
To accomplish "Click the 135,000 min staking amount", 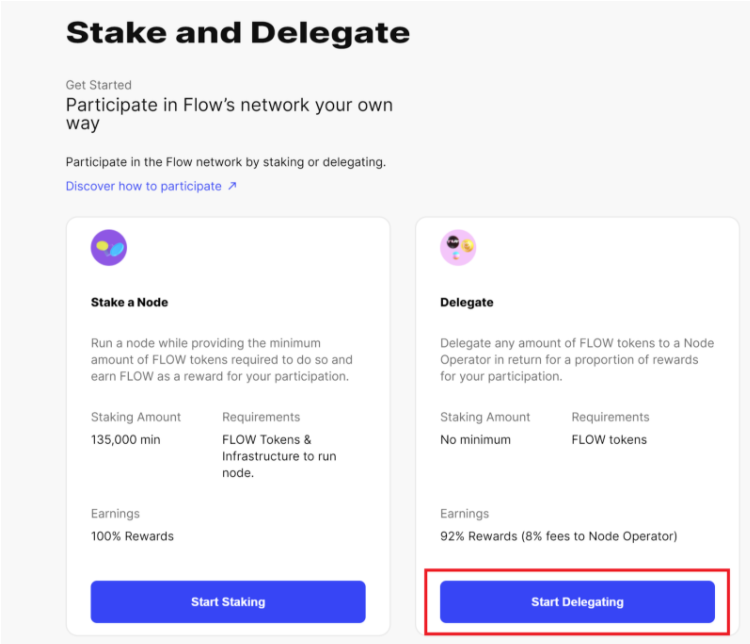I will tap(125, 439).
